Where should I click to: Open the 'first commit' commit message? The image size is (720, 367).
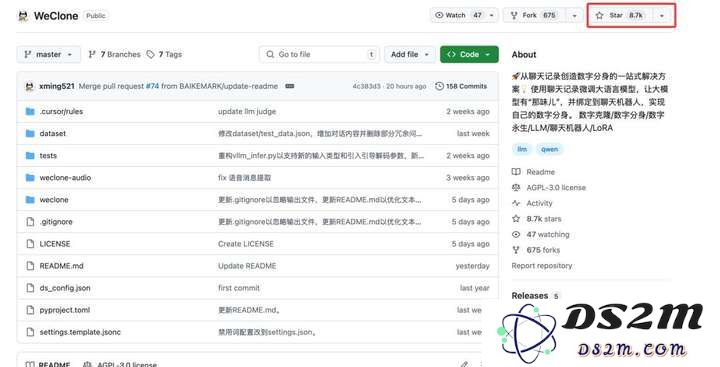point(239,288)
